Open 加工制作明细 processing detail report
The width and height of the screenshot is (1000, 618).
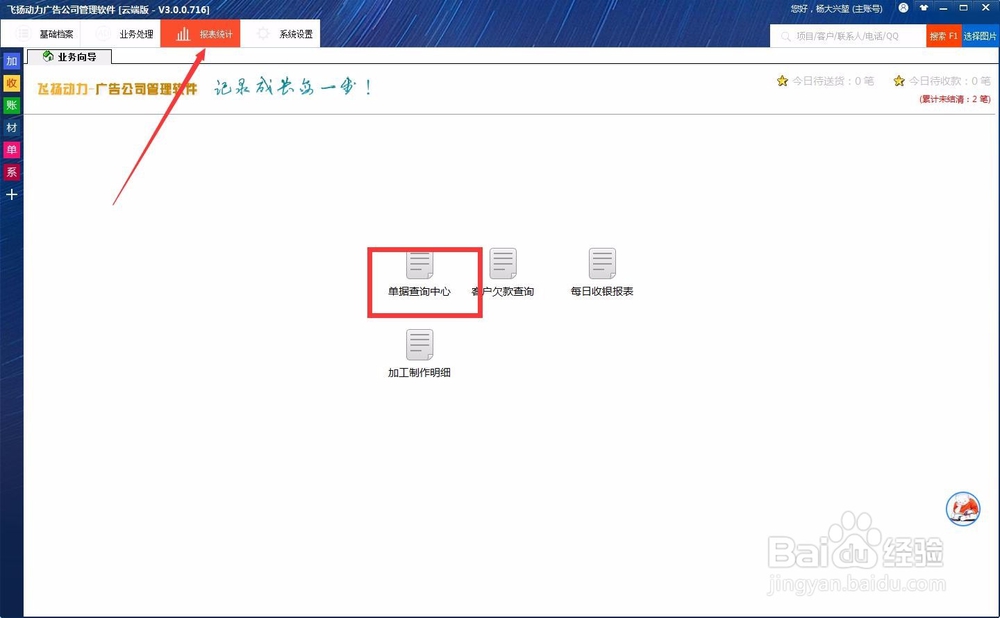coord(420,350)
